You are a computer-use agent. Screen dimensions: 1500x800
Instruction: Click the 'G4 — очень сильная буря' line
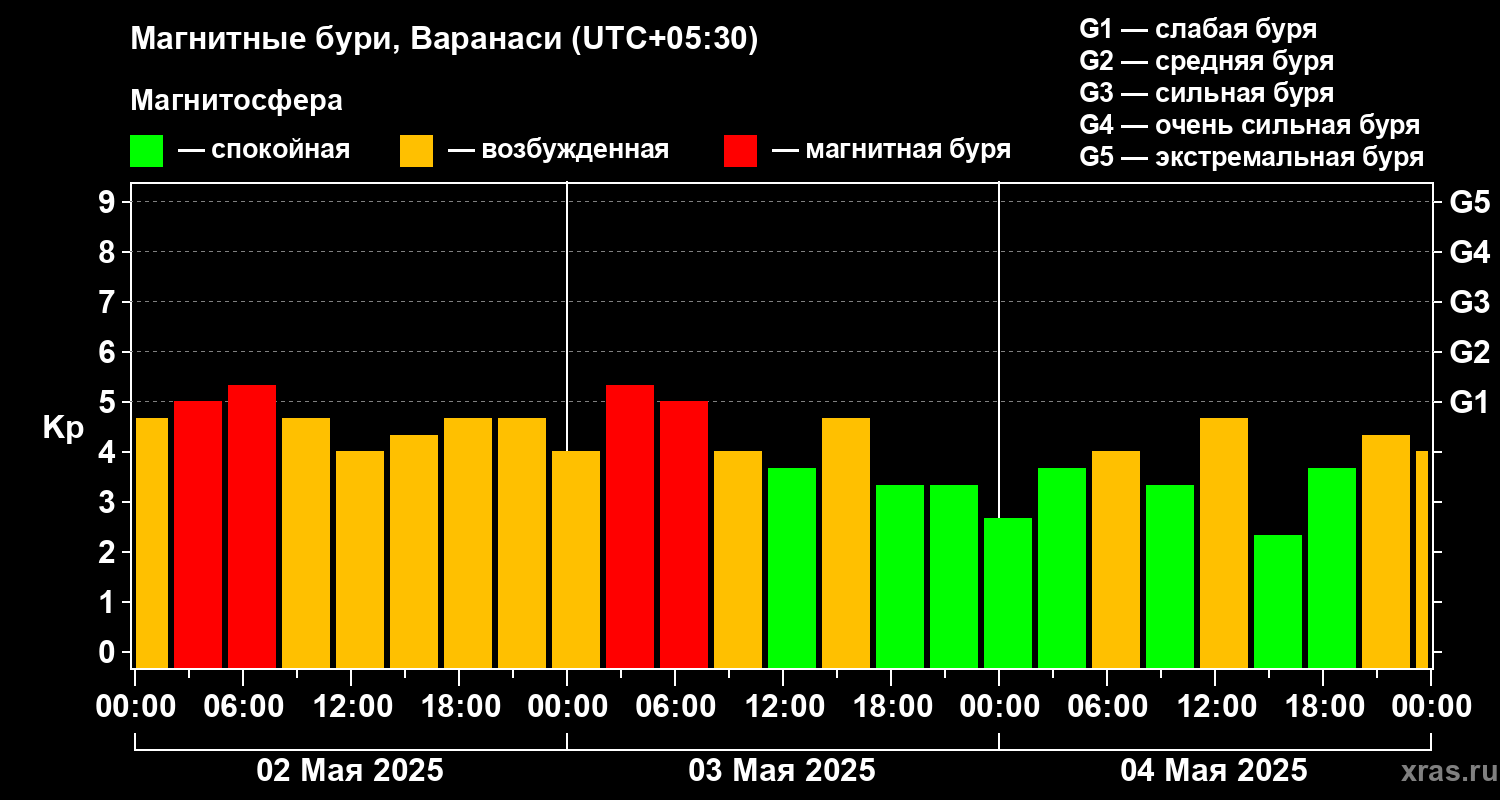point(1250,125)
